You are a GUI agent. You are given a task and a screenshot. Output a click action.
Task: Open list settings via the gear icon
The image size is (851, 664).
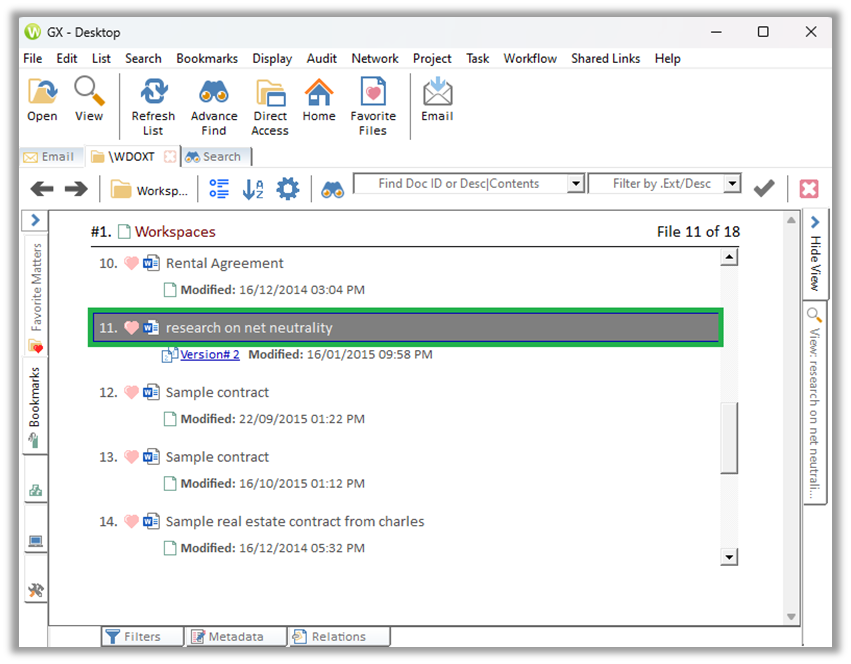tap(288, 188)
